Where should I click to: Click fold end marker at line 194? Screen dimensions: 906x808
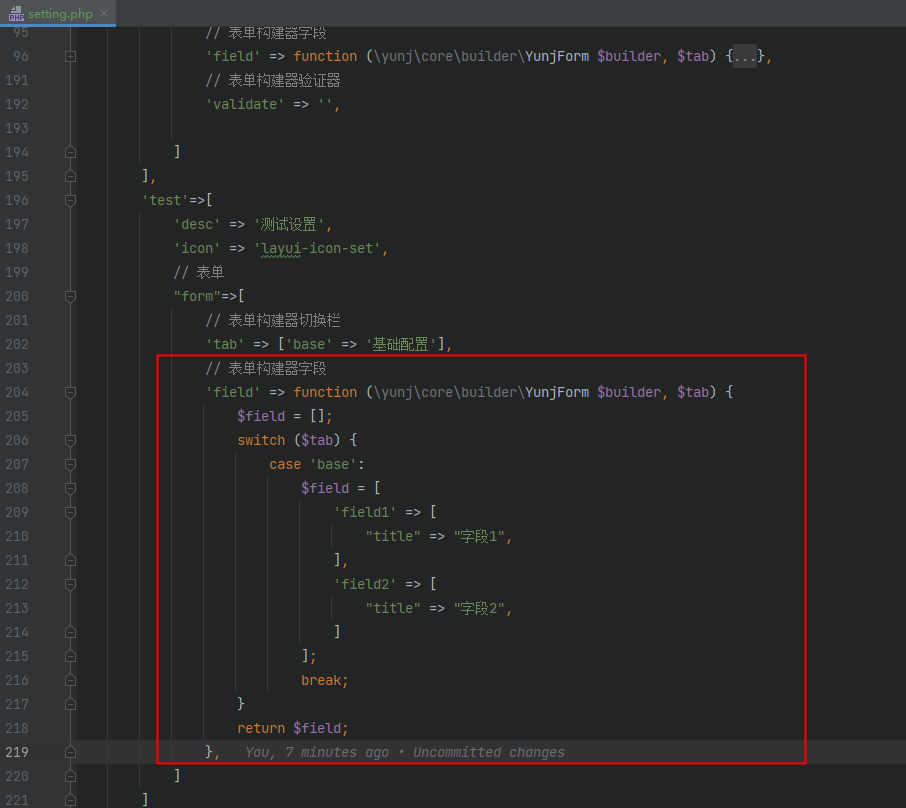[70, 153]
